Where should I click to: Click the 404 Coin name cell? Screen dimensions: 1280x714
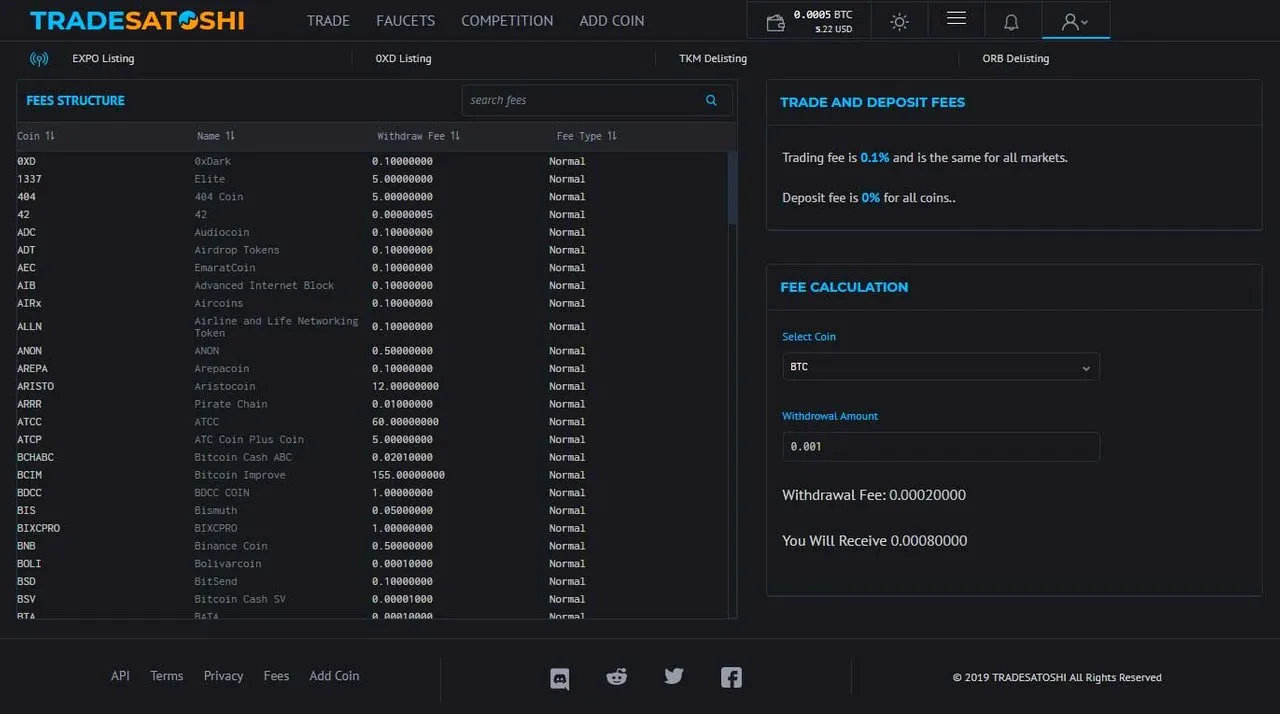click(x=219, y=197)
